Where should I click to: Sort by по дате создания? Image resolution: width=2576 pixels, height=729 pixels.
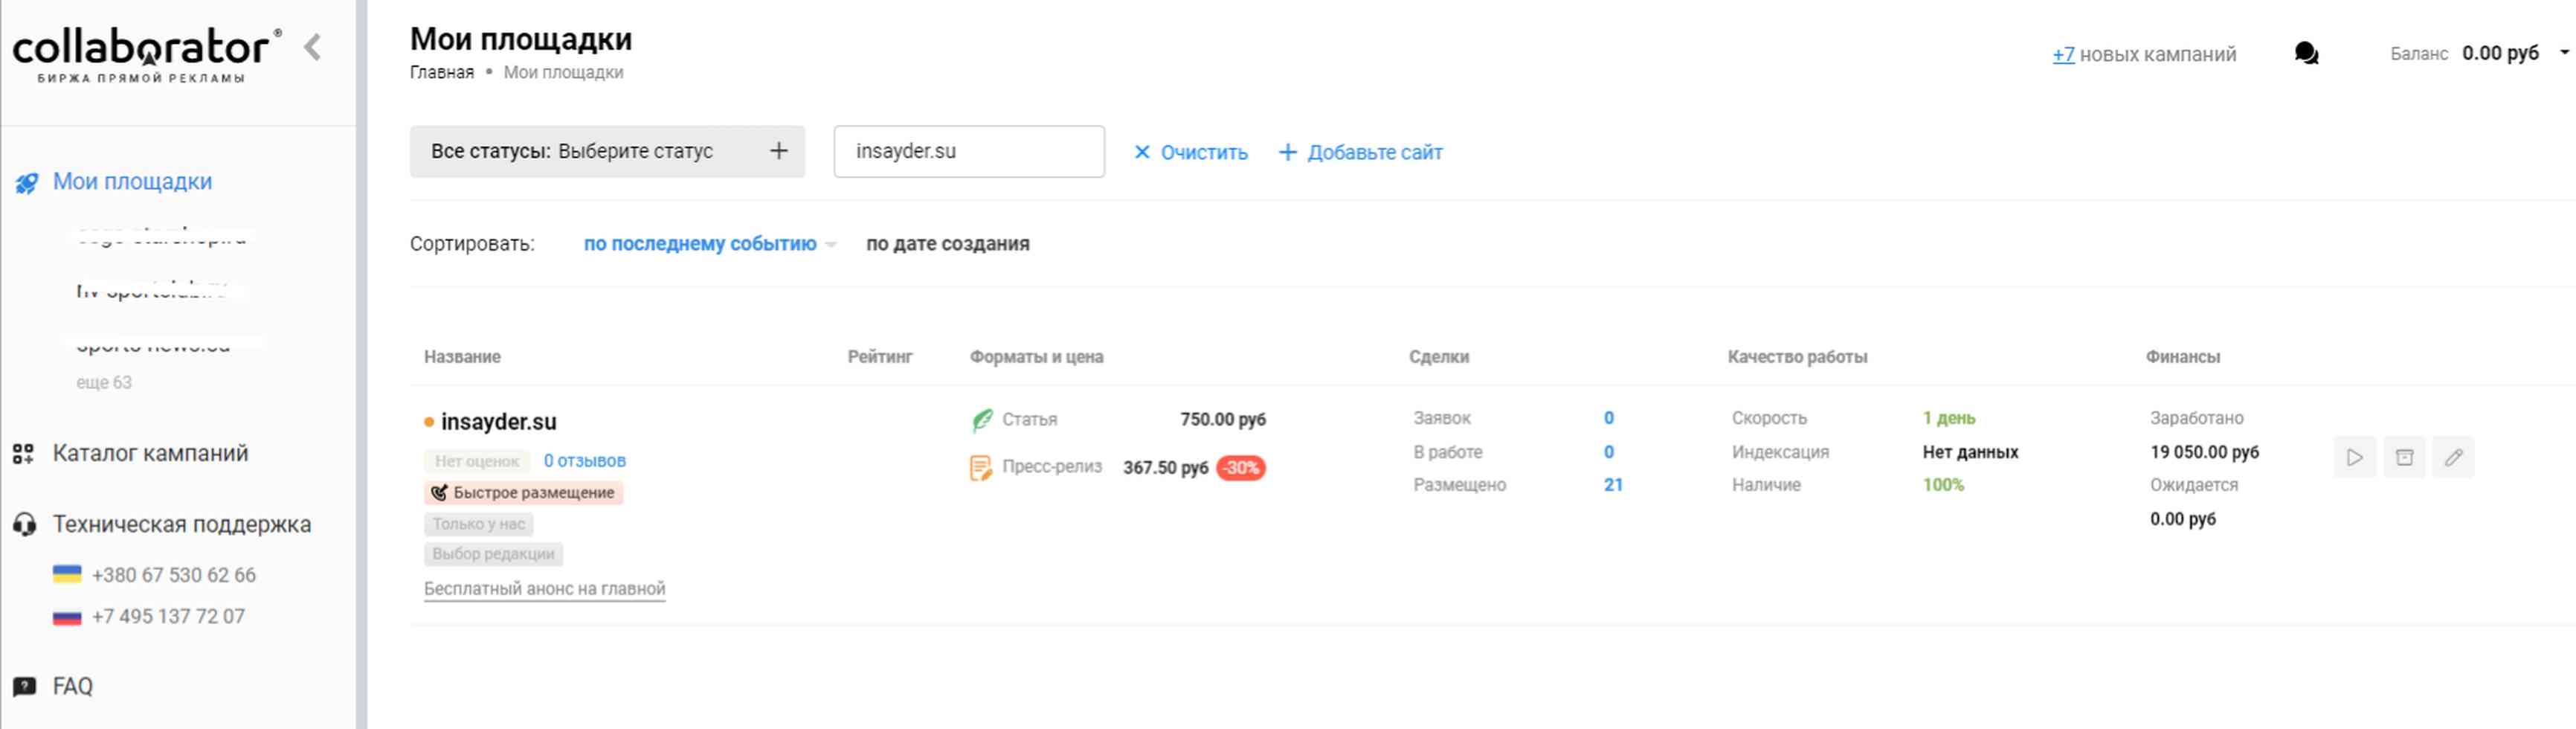click(947, 244)
